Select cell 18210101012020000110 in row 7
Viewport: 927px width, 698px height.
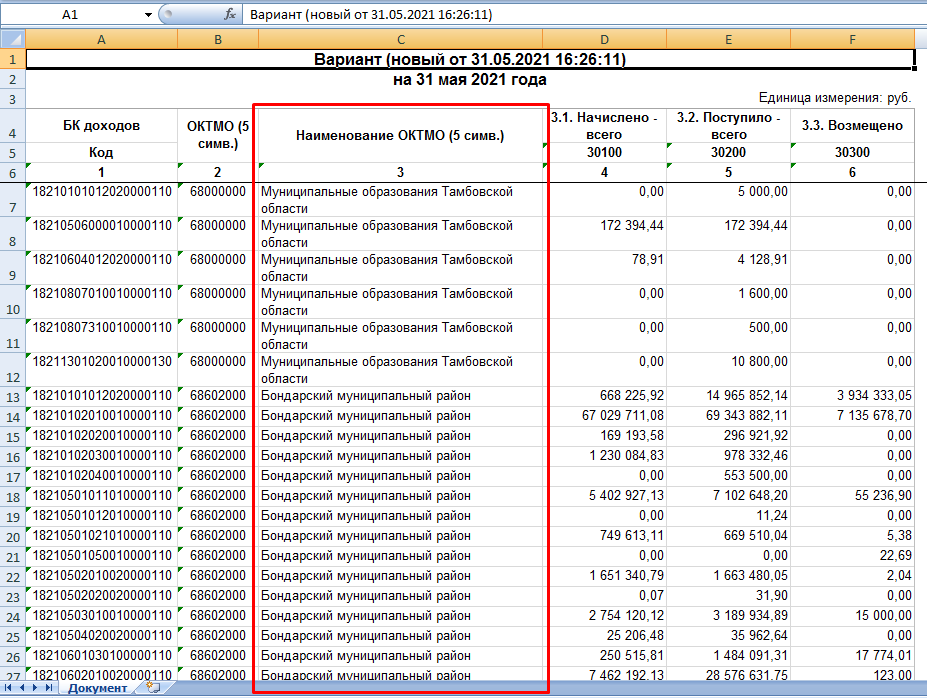point(102,200)
